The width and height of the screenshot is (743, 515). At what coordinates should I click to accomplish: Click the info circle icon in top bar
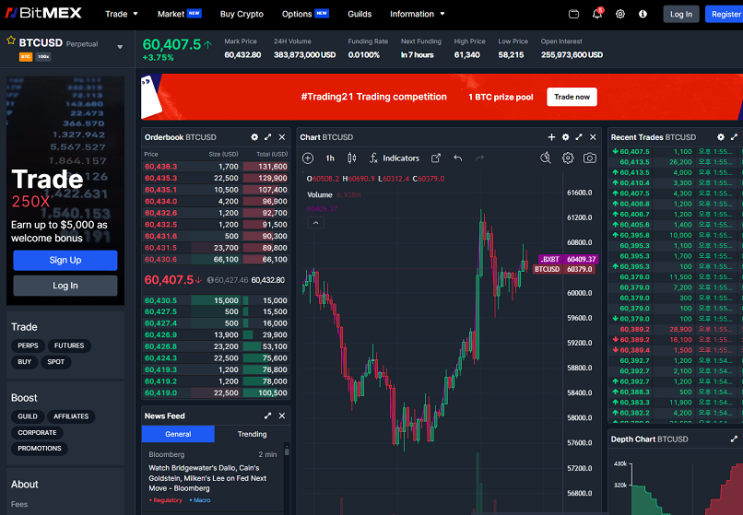[643, 14]
